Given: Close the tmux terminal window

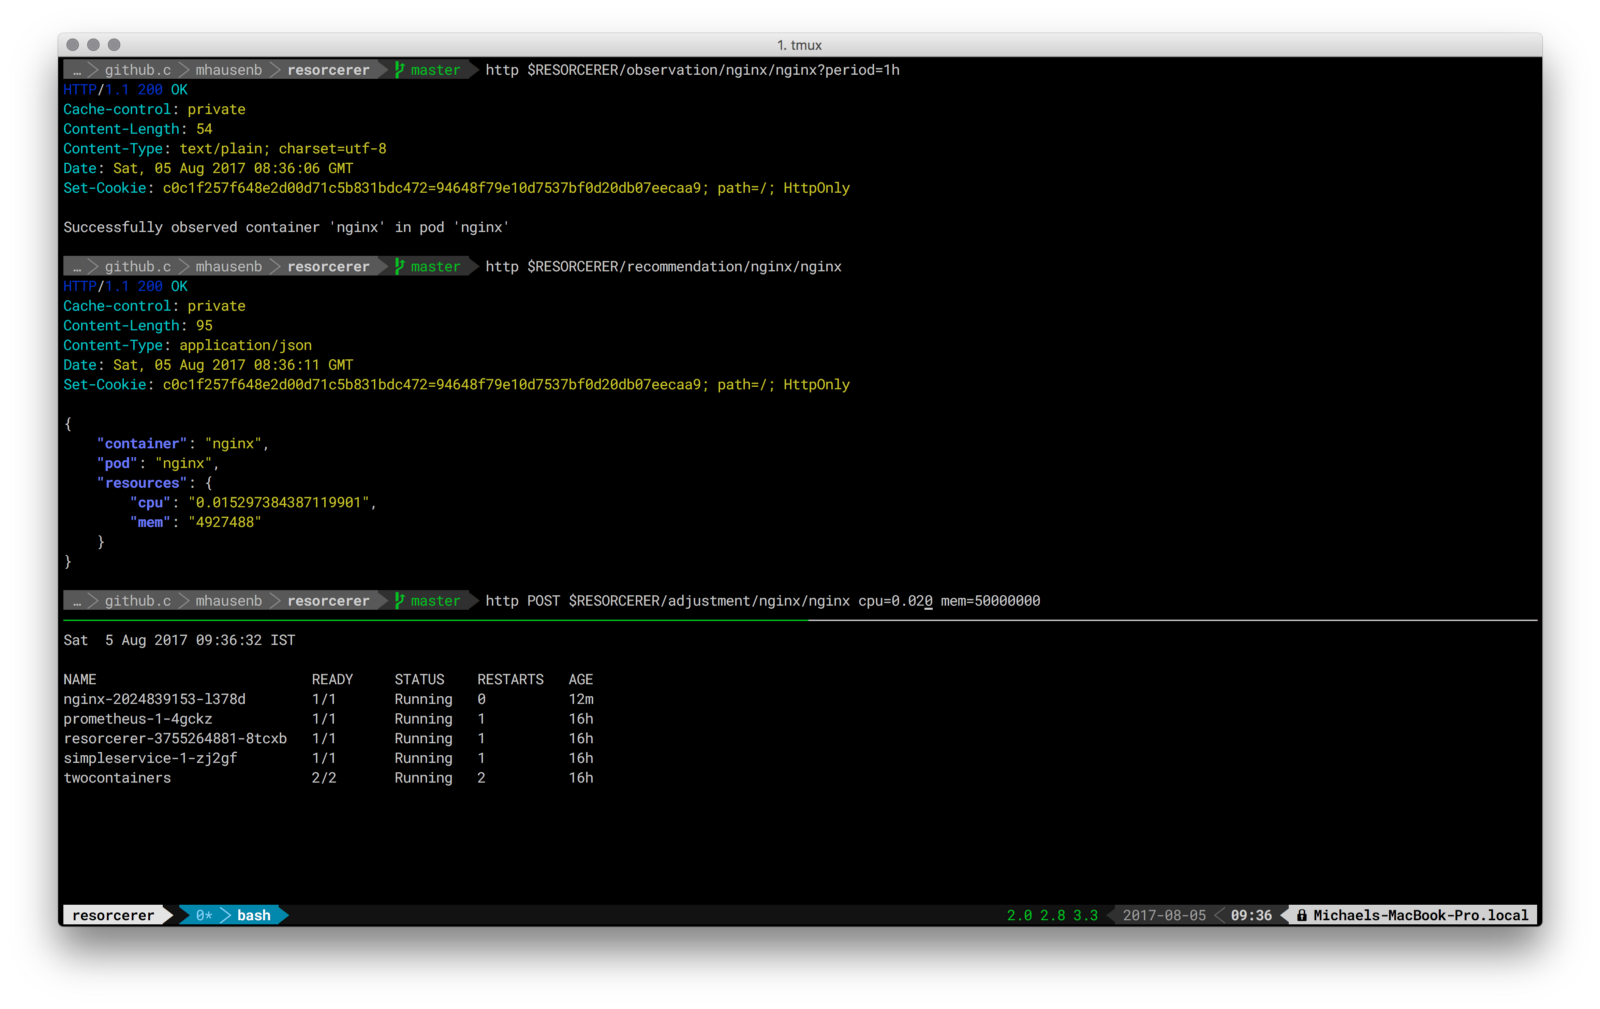Looking at the screenshot, I should point(73,45).
